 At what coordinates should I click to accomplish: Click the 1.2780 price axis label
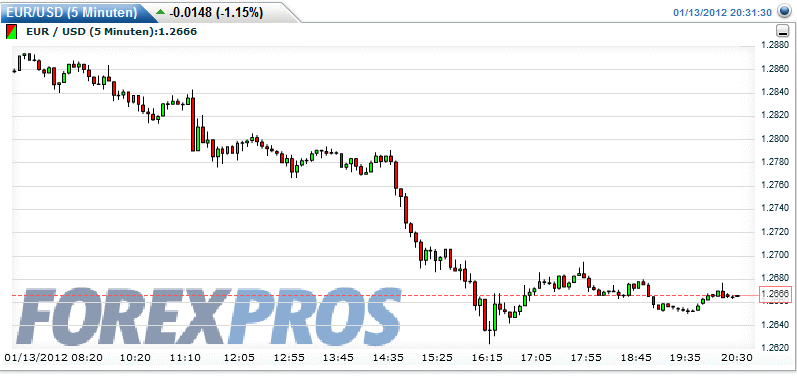(775, 162)
